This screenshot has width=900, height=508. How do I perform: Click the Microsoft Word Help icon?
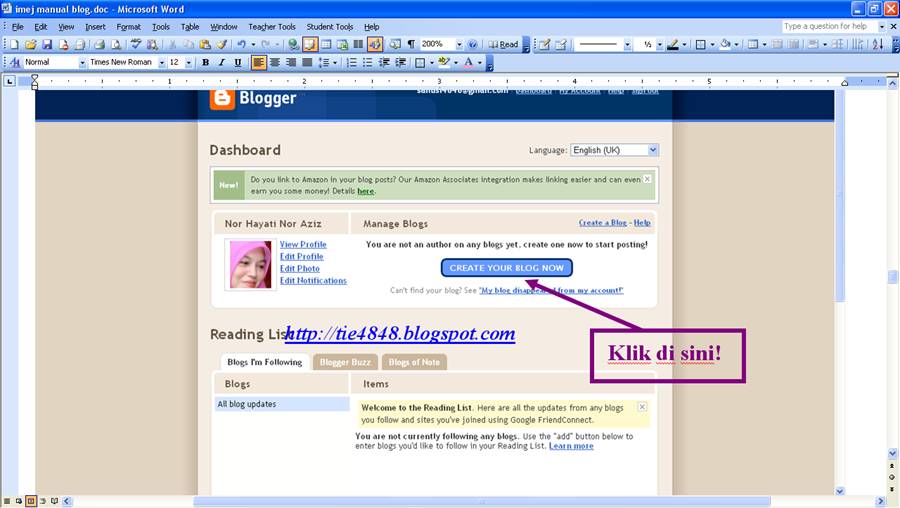point(472,44)
